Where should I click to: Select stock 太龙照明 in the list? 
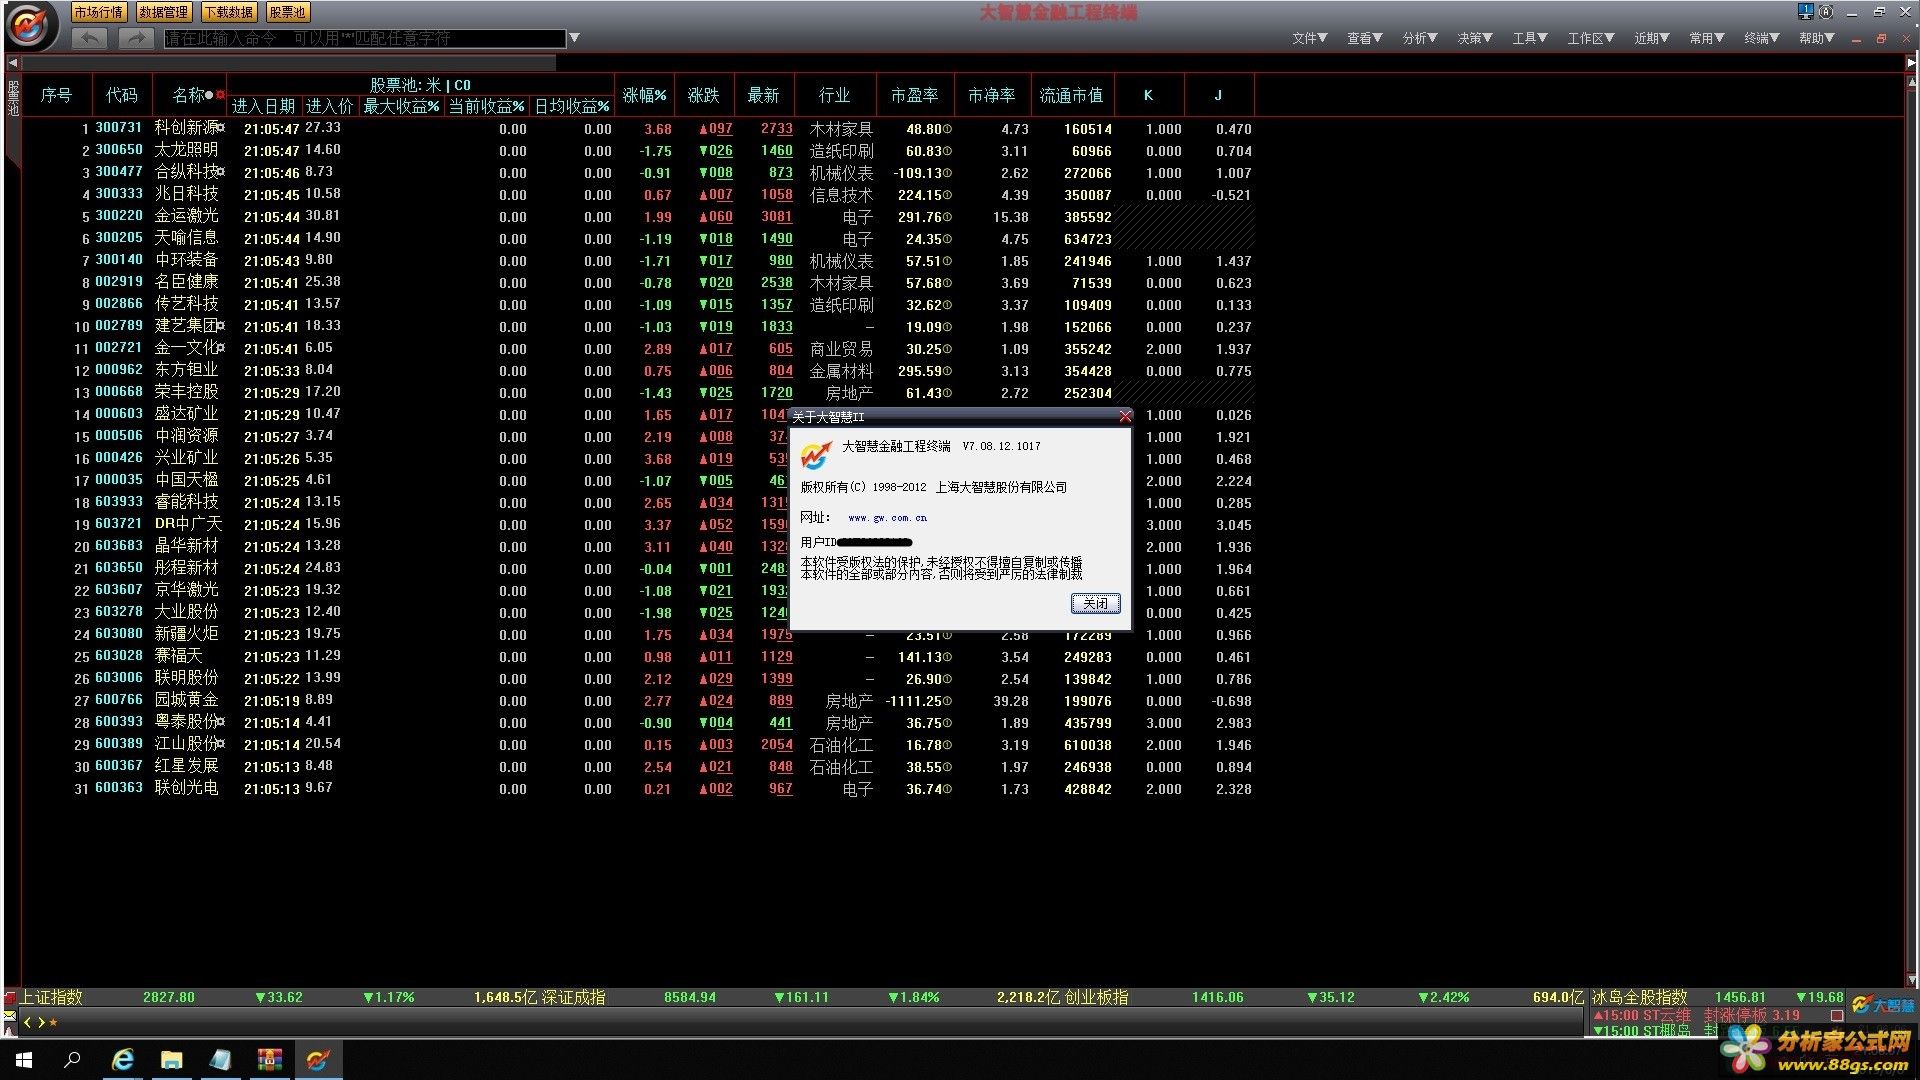(186, 150)
